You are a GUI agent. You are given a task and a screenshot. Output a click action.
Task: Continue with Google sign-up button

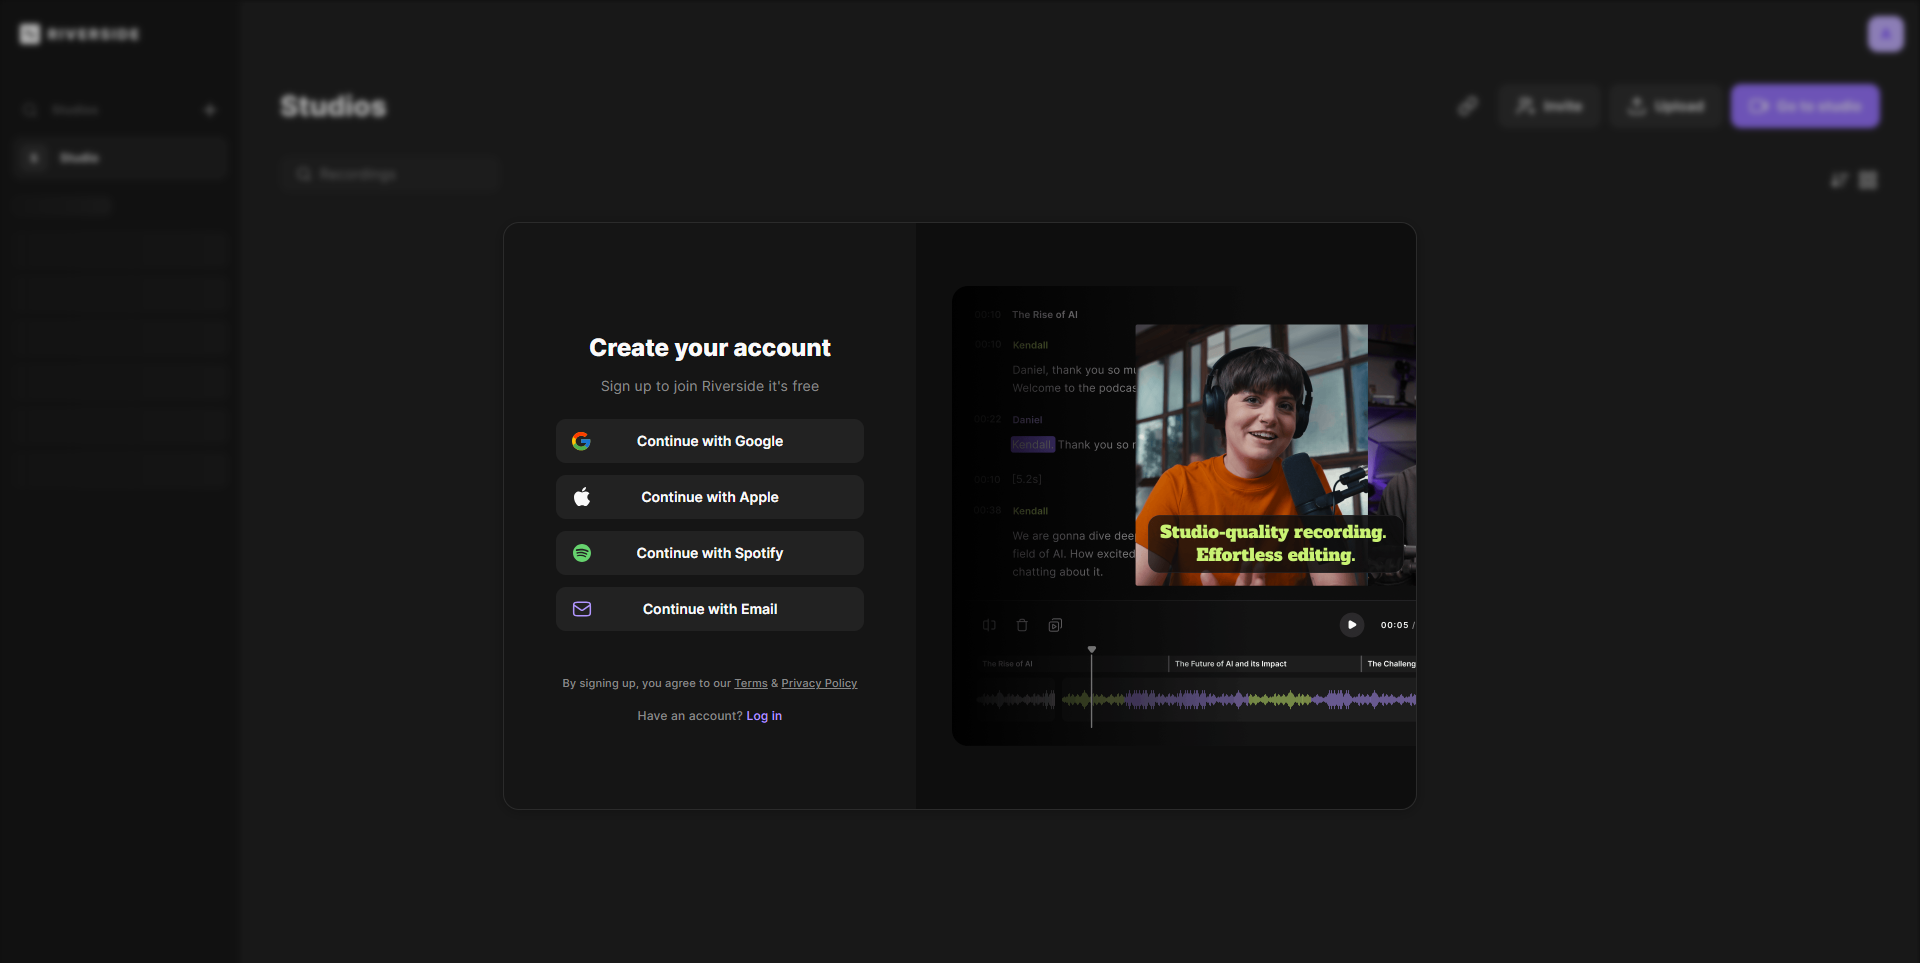pos(710,441)
